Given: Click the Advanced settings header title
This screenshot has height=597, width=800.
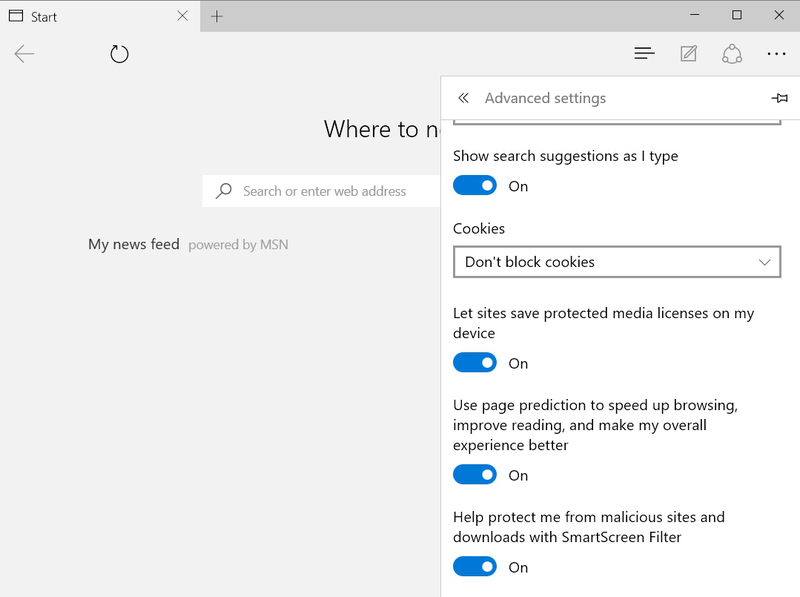Looking at the screenshot, I should (x=545, y=98).
